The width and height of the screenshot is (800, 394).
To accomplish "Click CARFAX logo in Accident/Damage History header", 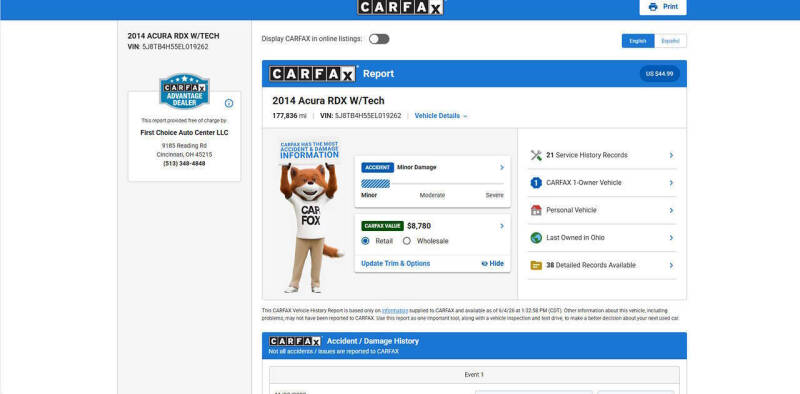I will [295, 341].
